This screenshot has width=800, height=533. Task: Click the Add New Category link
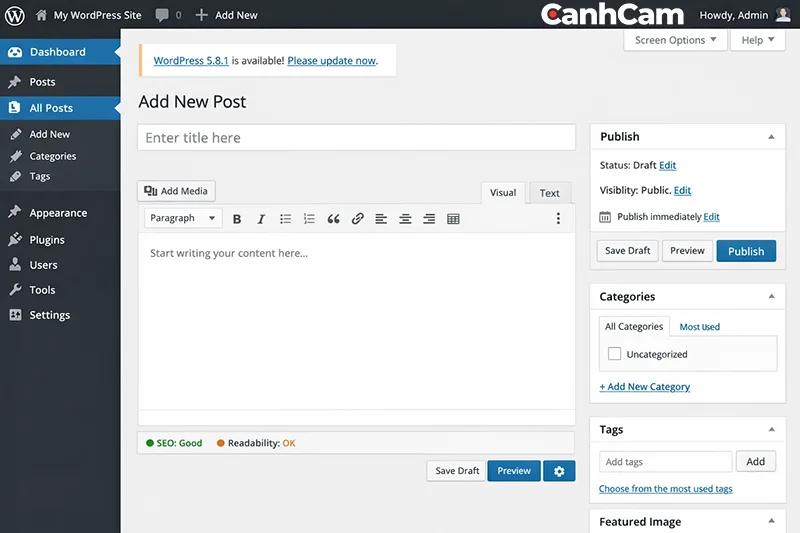click(x=645, y=387)
